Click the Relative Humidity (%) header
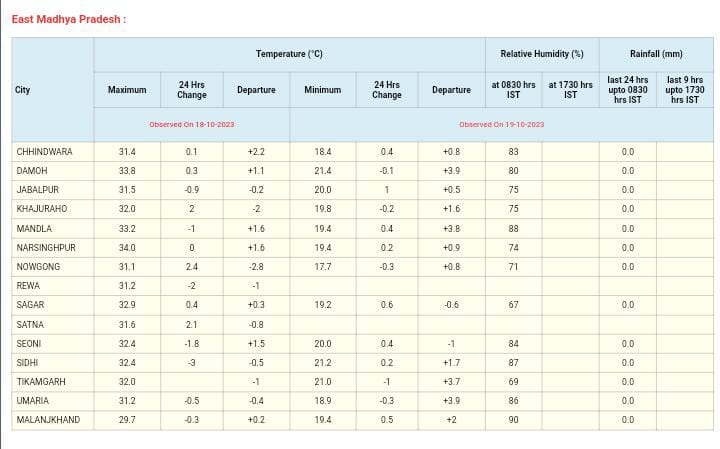The width and height of the screenshot is (720, 449). pyautogui.click(x=542, y=54)
